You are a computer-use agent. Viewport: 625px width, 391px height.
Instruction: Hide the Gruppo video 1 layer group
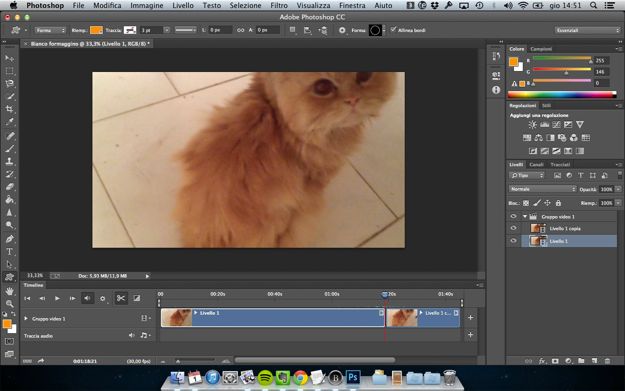point(513,216)
